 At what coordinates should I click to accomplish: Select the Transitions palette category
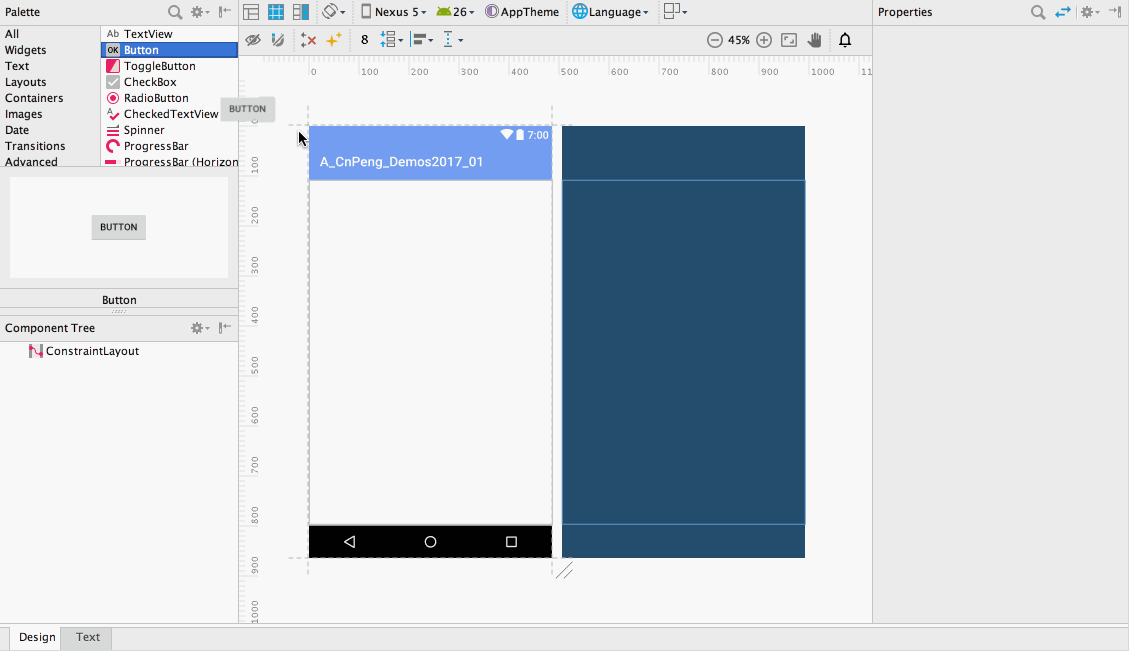35,145
